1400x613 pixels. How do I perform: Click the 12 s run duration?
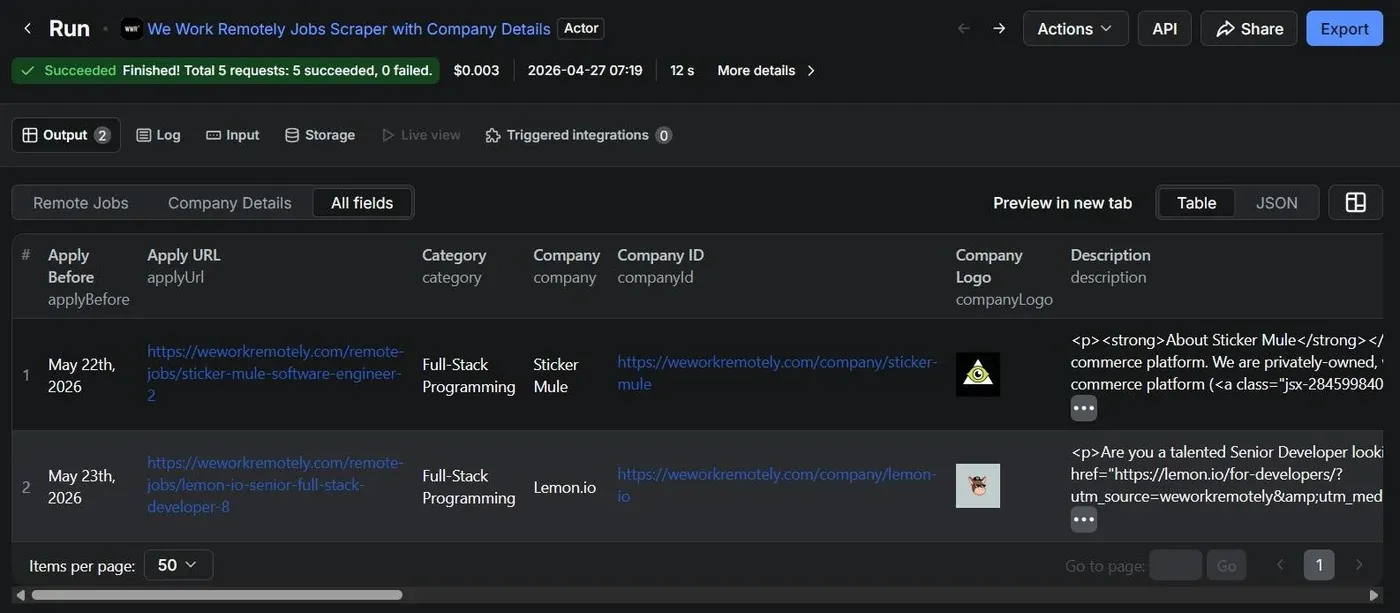682,70
